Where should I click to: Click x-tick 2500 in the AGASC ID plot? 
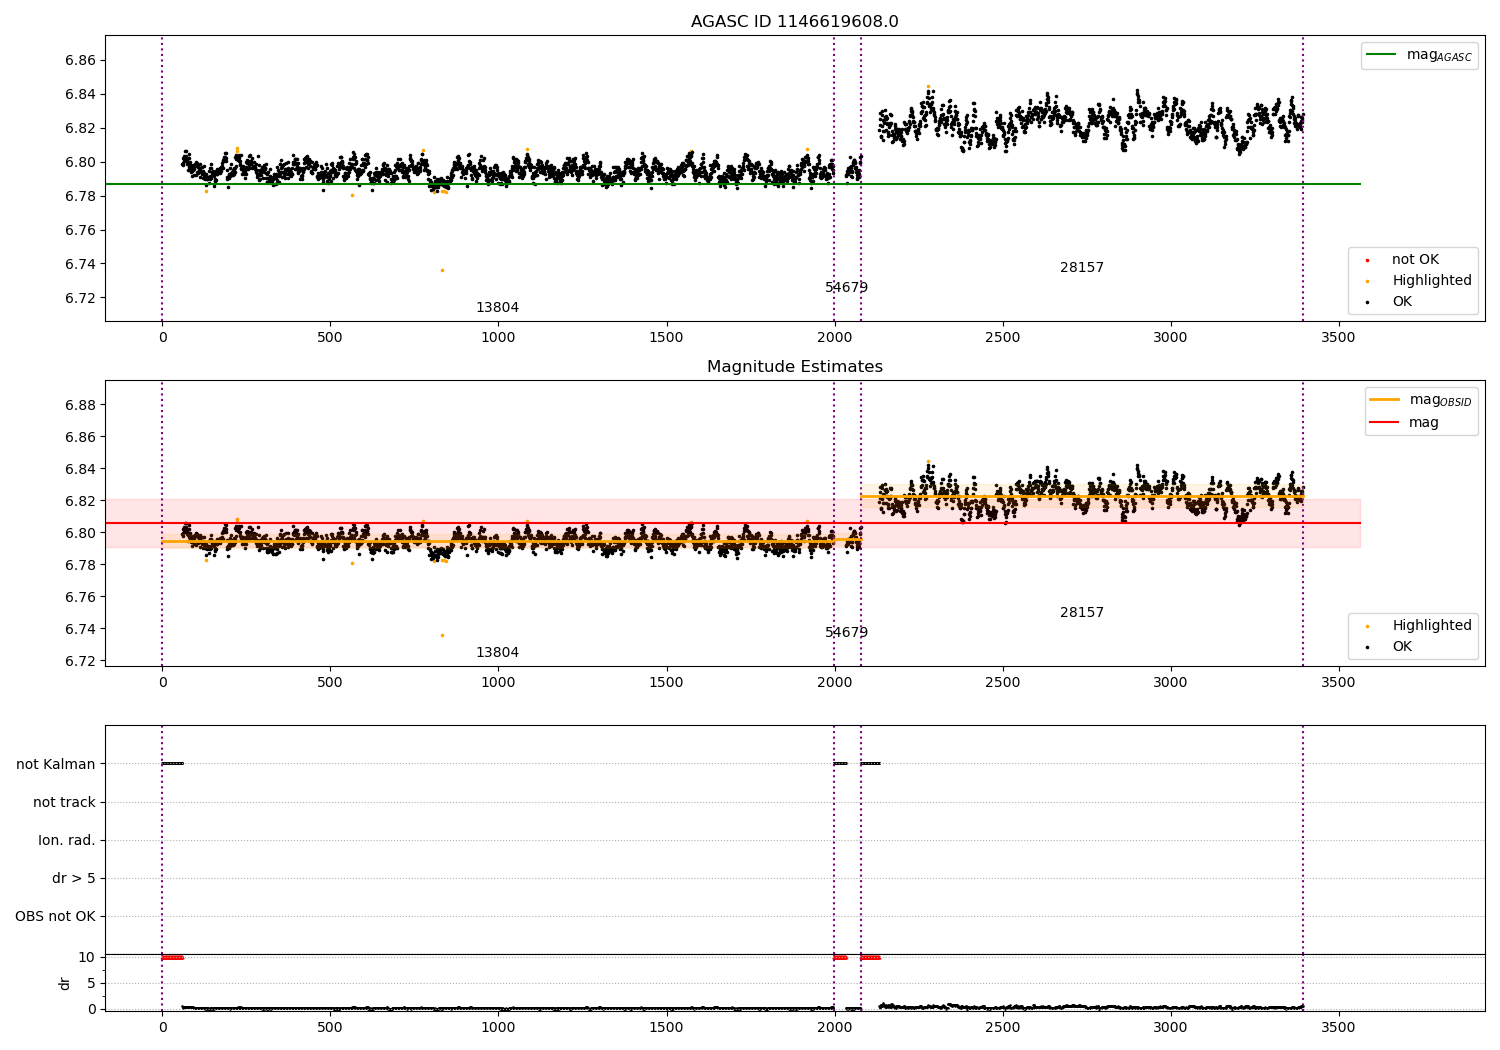[1002, 338]
